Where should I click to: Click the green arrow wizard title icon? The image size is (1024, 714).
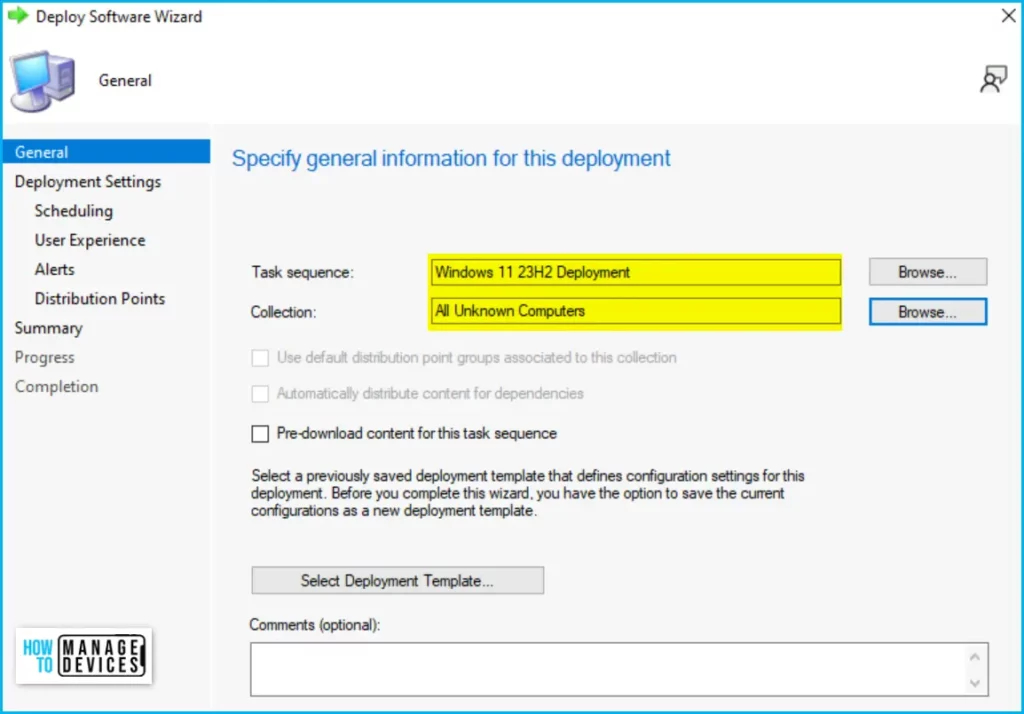[18, 15]
